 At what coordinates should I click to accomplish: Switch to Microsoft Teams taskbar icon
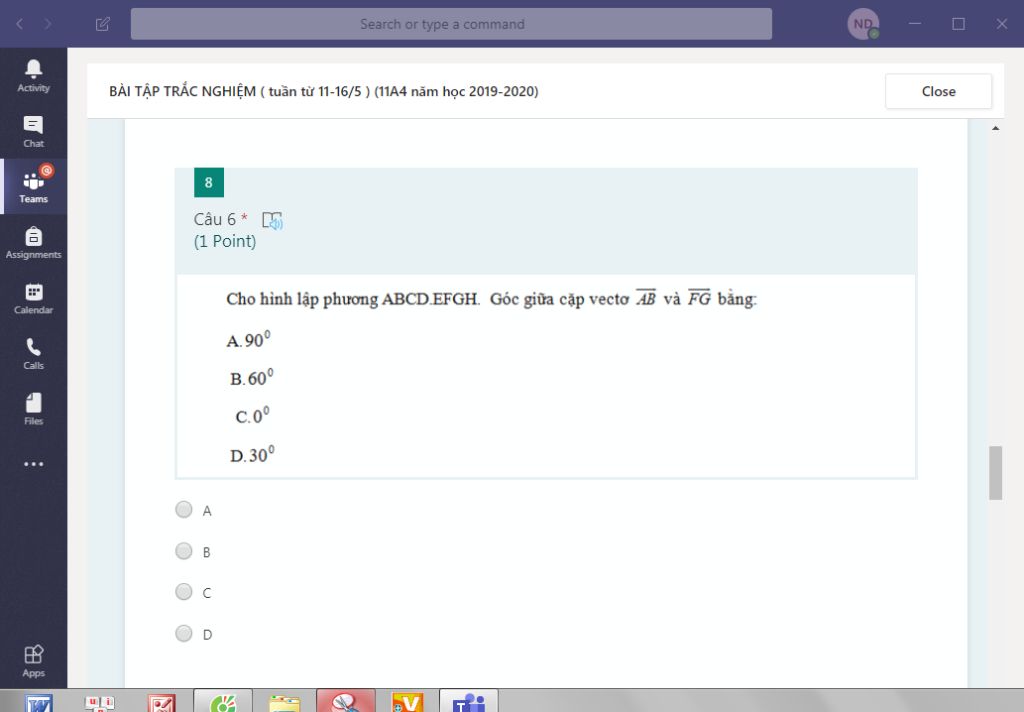coord(469,702)
